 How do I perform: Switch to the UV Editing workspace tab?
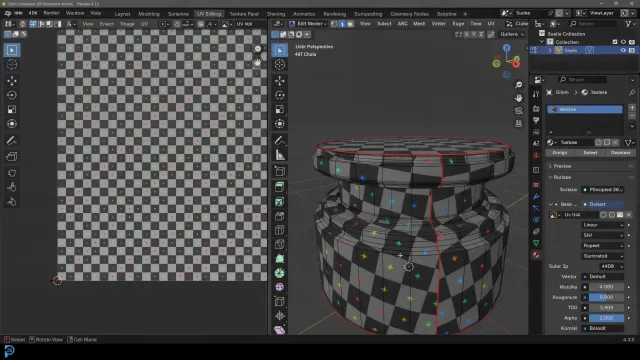coord(209,14)
